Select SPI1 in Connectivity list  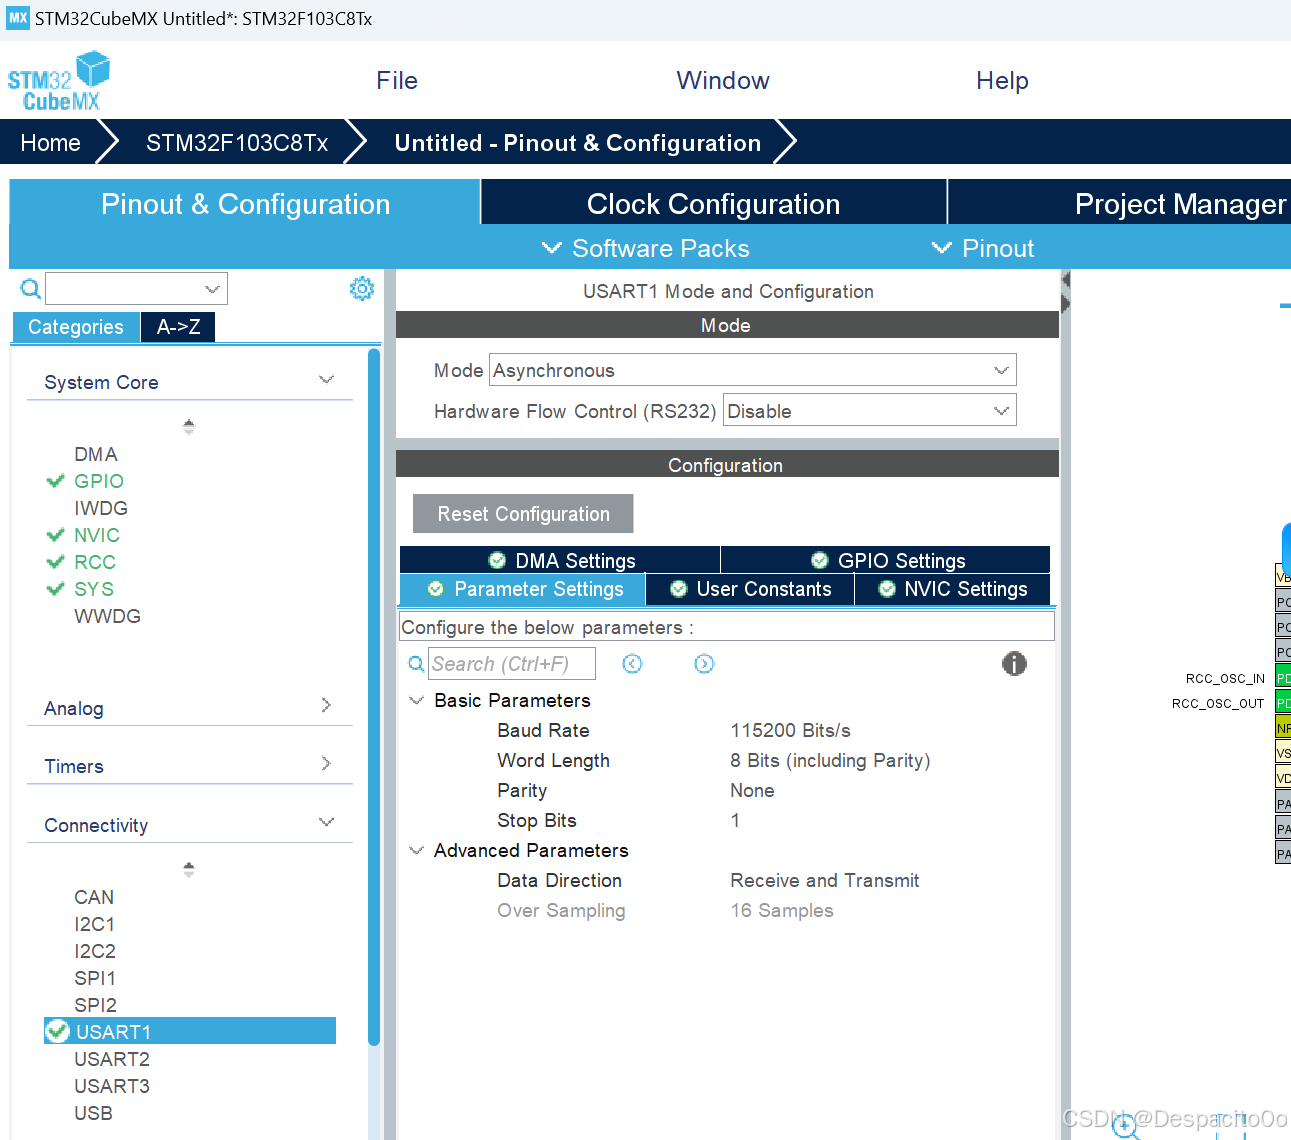point(95,978)
